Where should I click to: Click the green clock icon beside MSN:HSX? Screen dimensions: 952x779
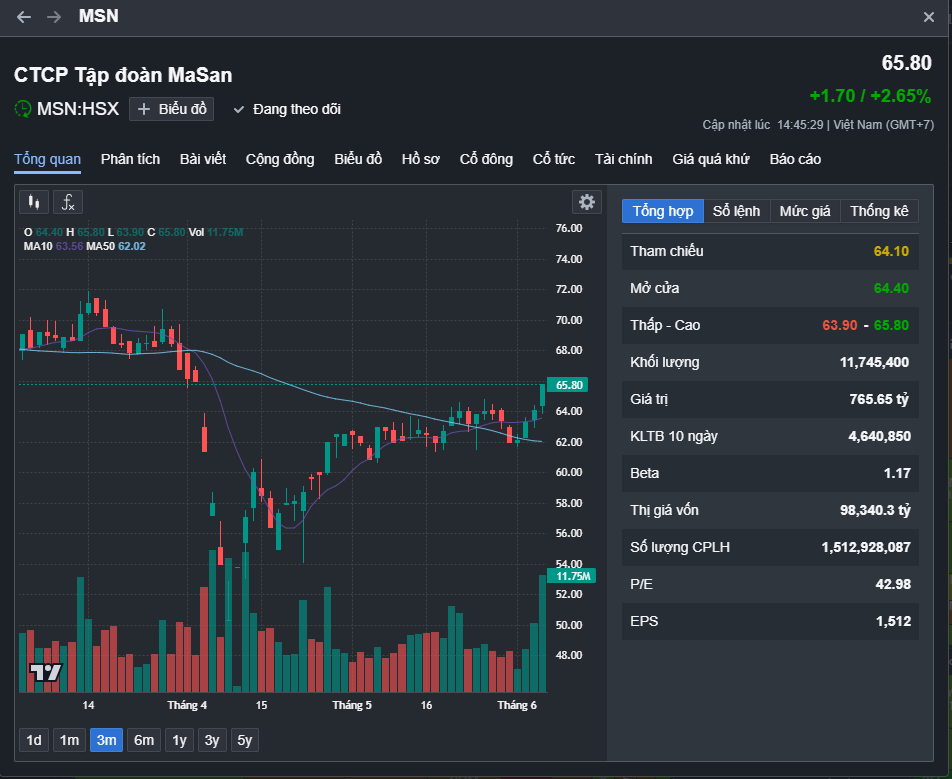(x=23, y=109)
